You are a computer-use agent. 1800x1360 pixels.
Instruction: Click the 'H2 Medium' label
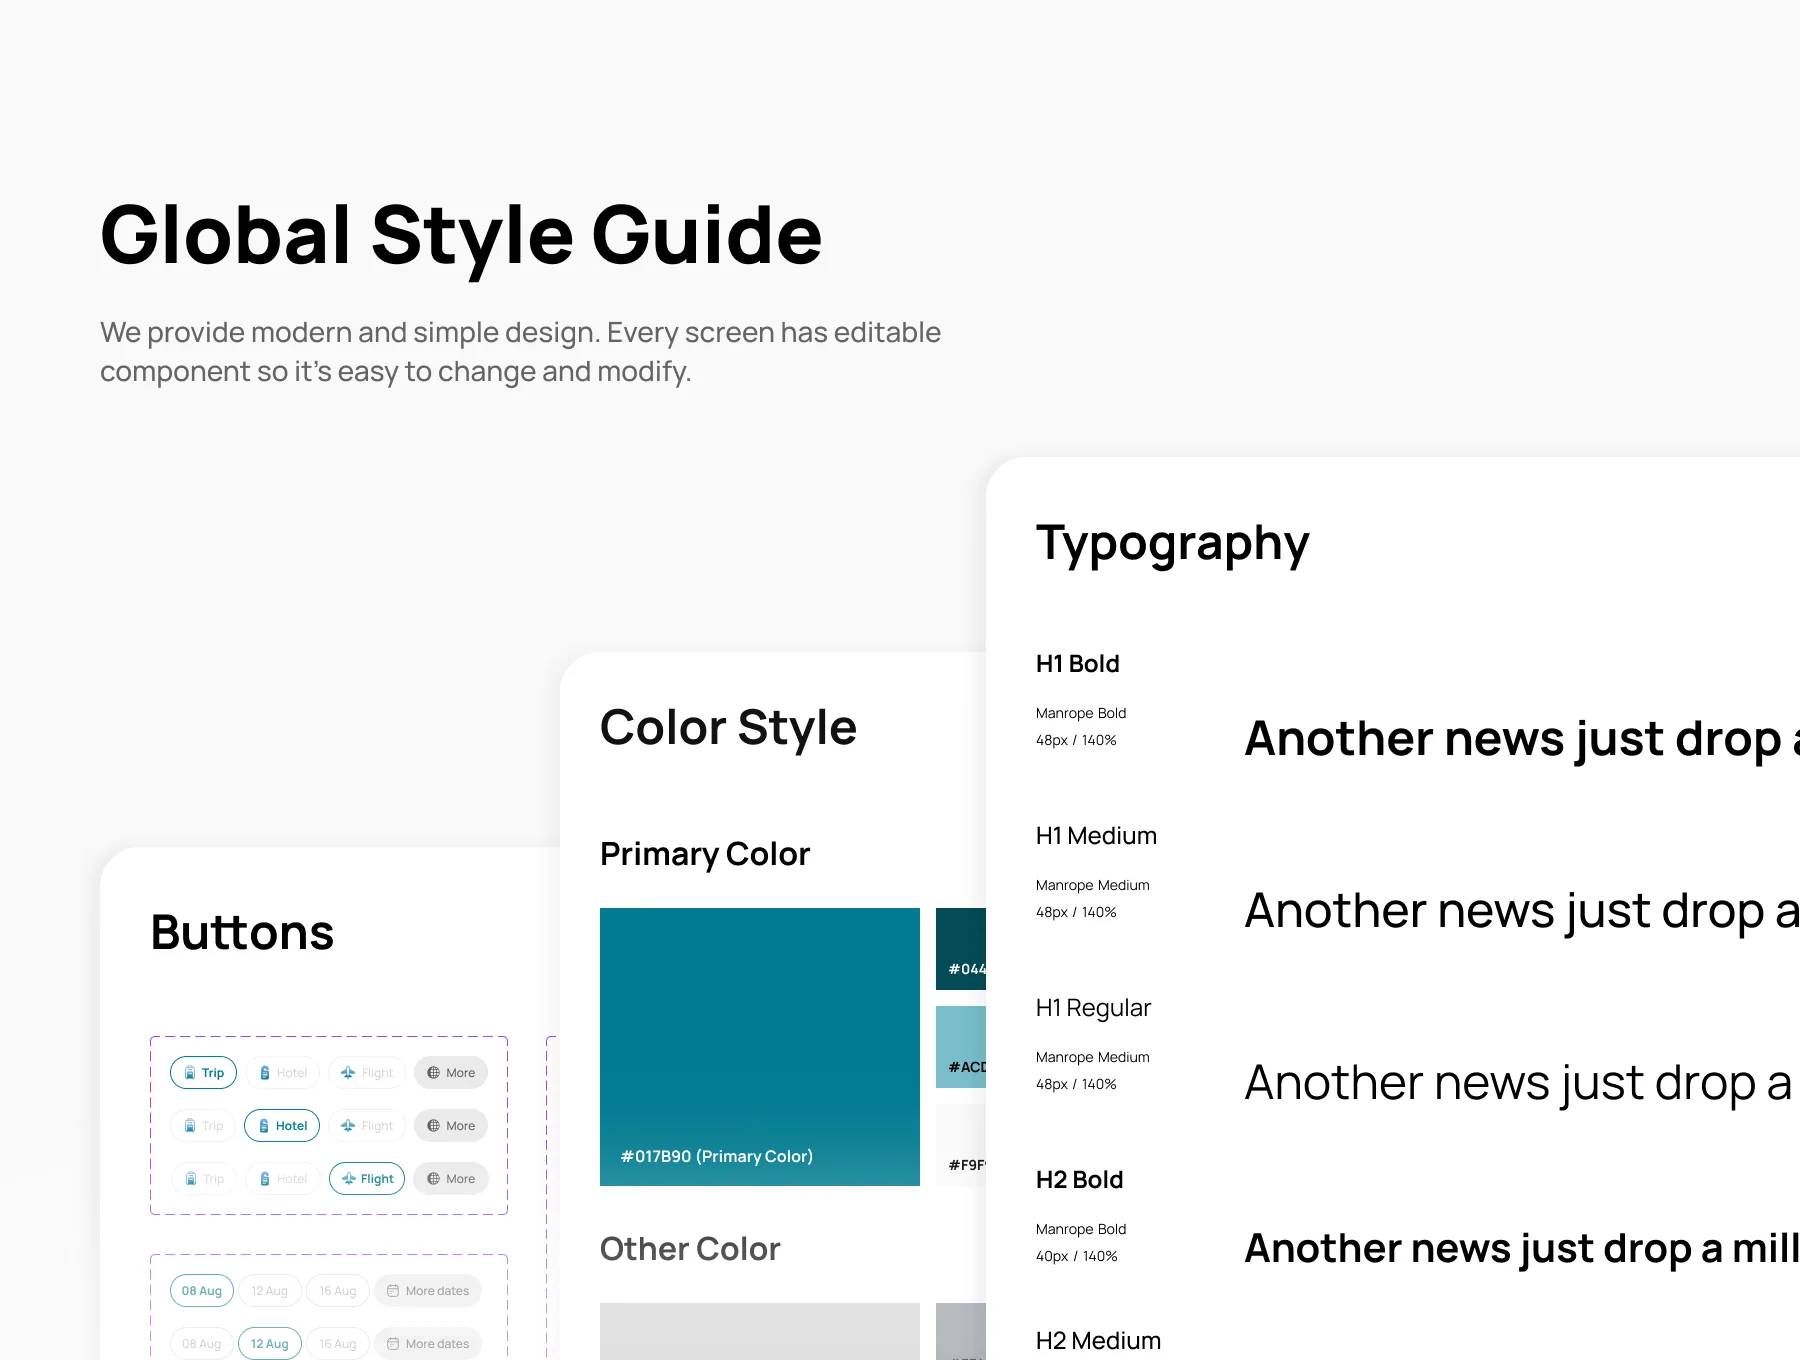(1098, 1341)
